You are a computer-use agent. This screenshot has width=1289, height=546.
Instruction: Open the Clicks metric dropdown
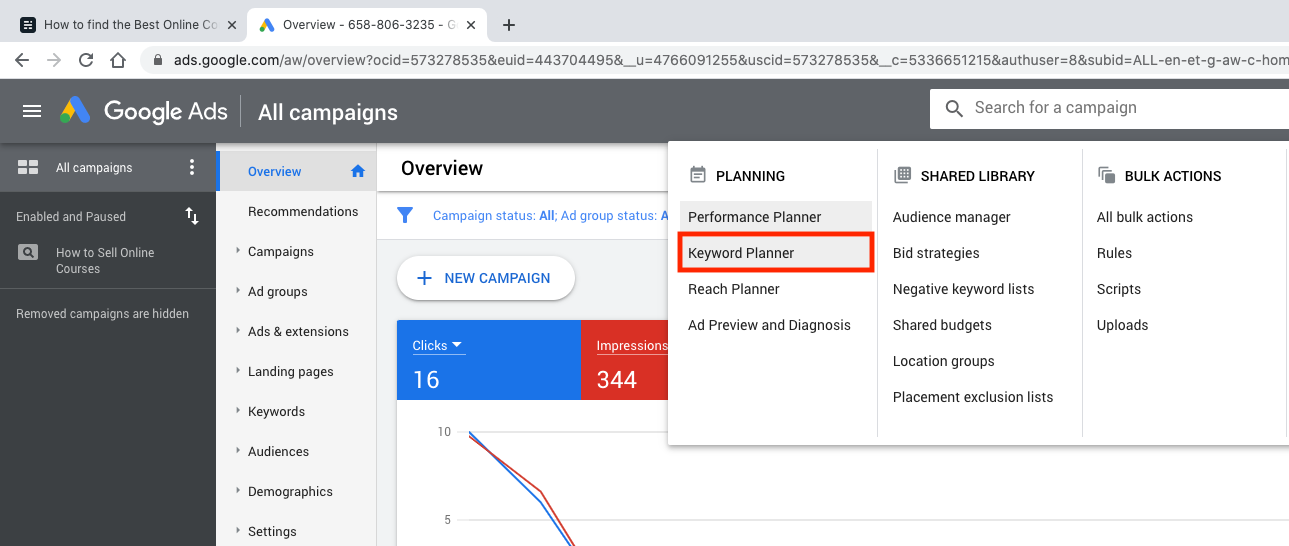(438, 346)
